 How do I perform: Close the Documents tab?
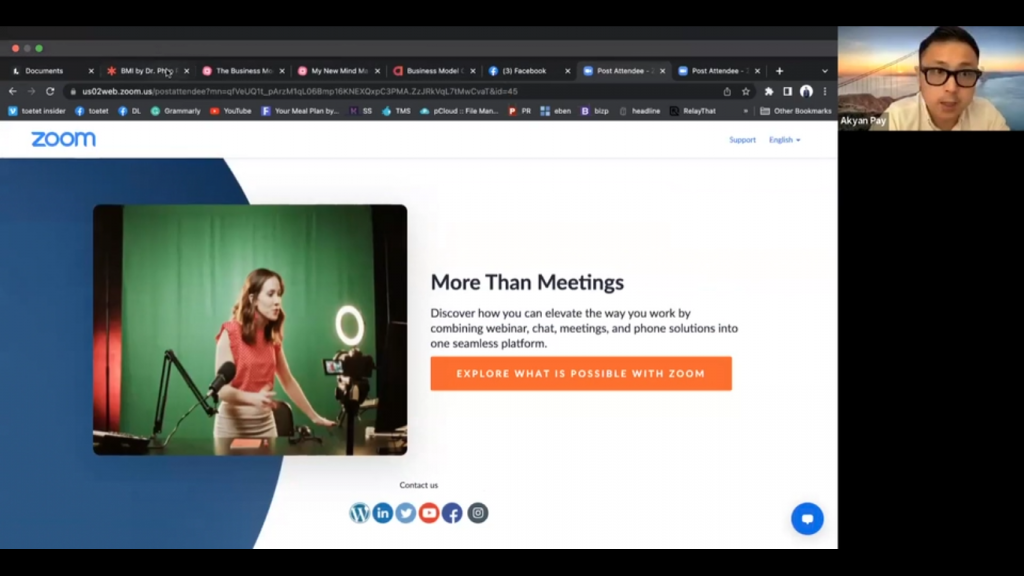click(x=91, y=71)
